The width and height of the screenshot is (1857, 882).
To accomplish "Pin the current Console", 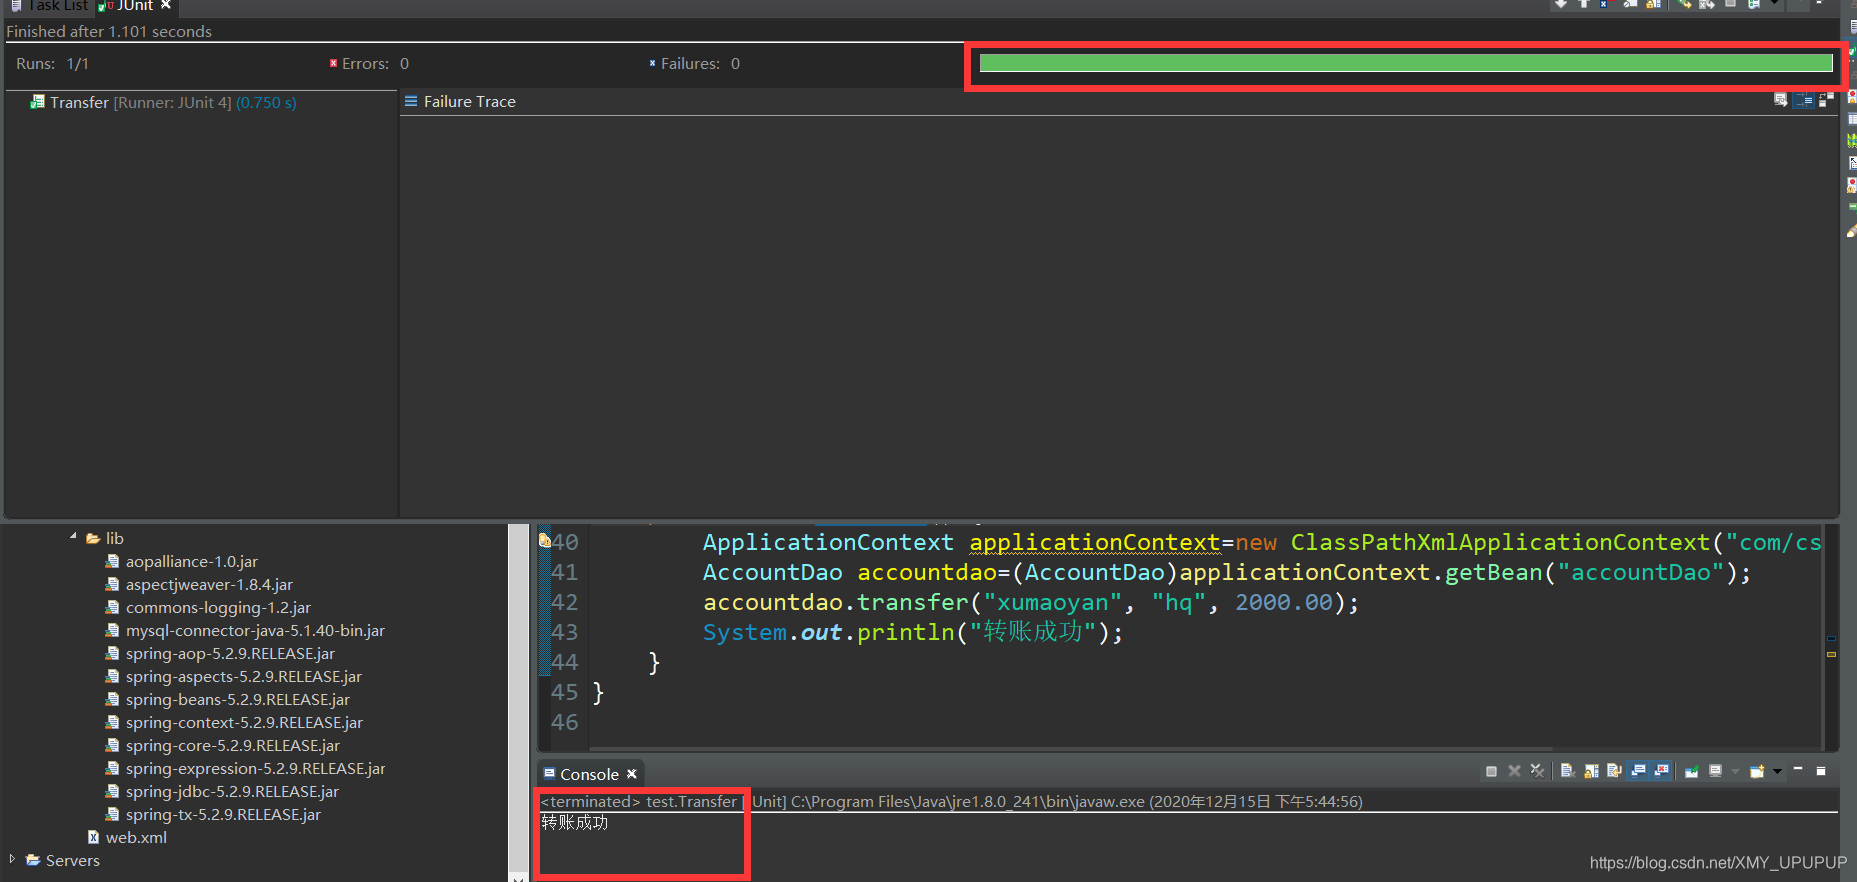I will tap(1692, 771).
